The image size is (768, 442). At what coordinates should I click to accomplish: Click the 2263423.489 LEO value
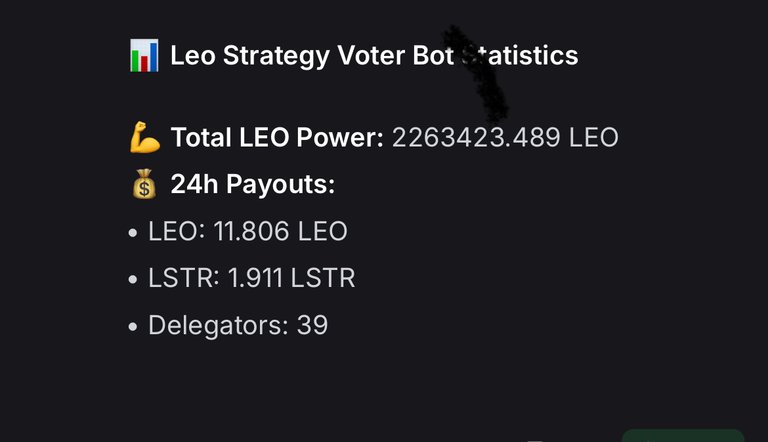tap(505, 137)
